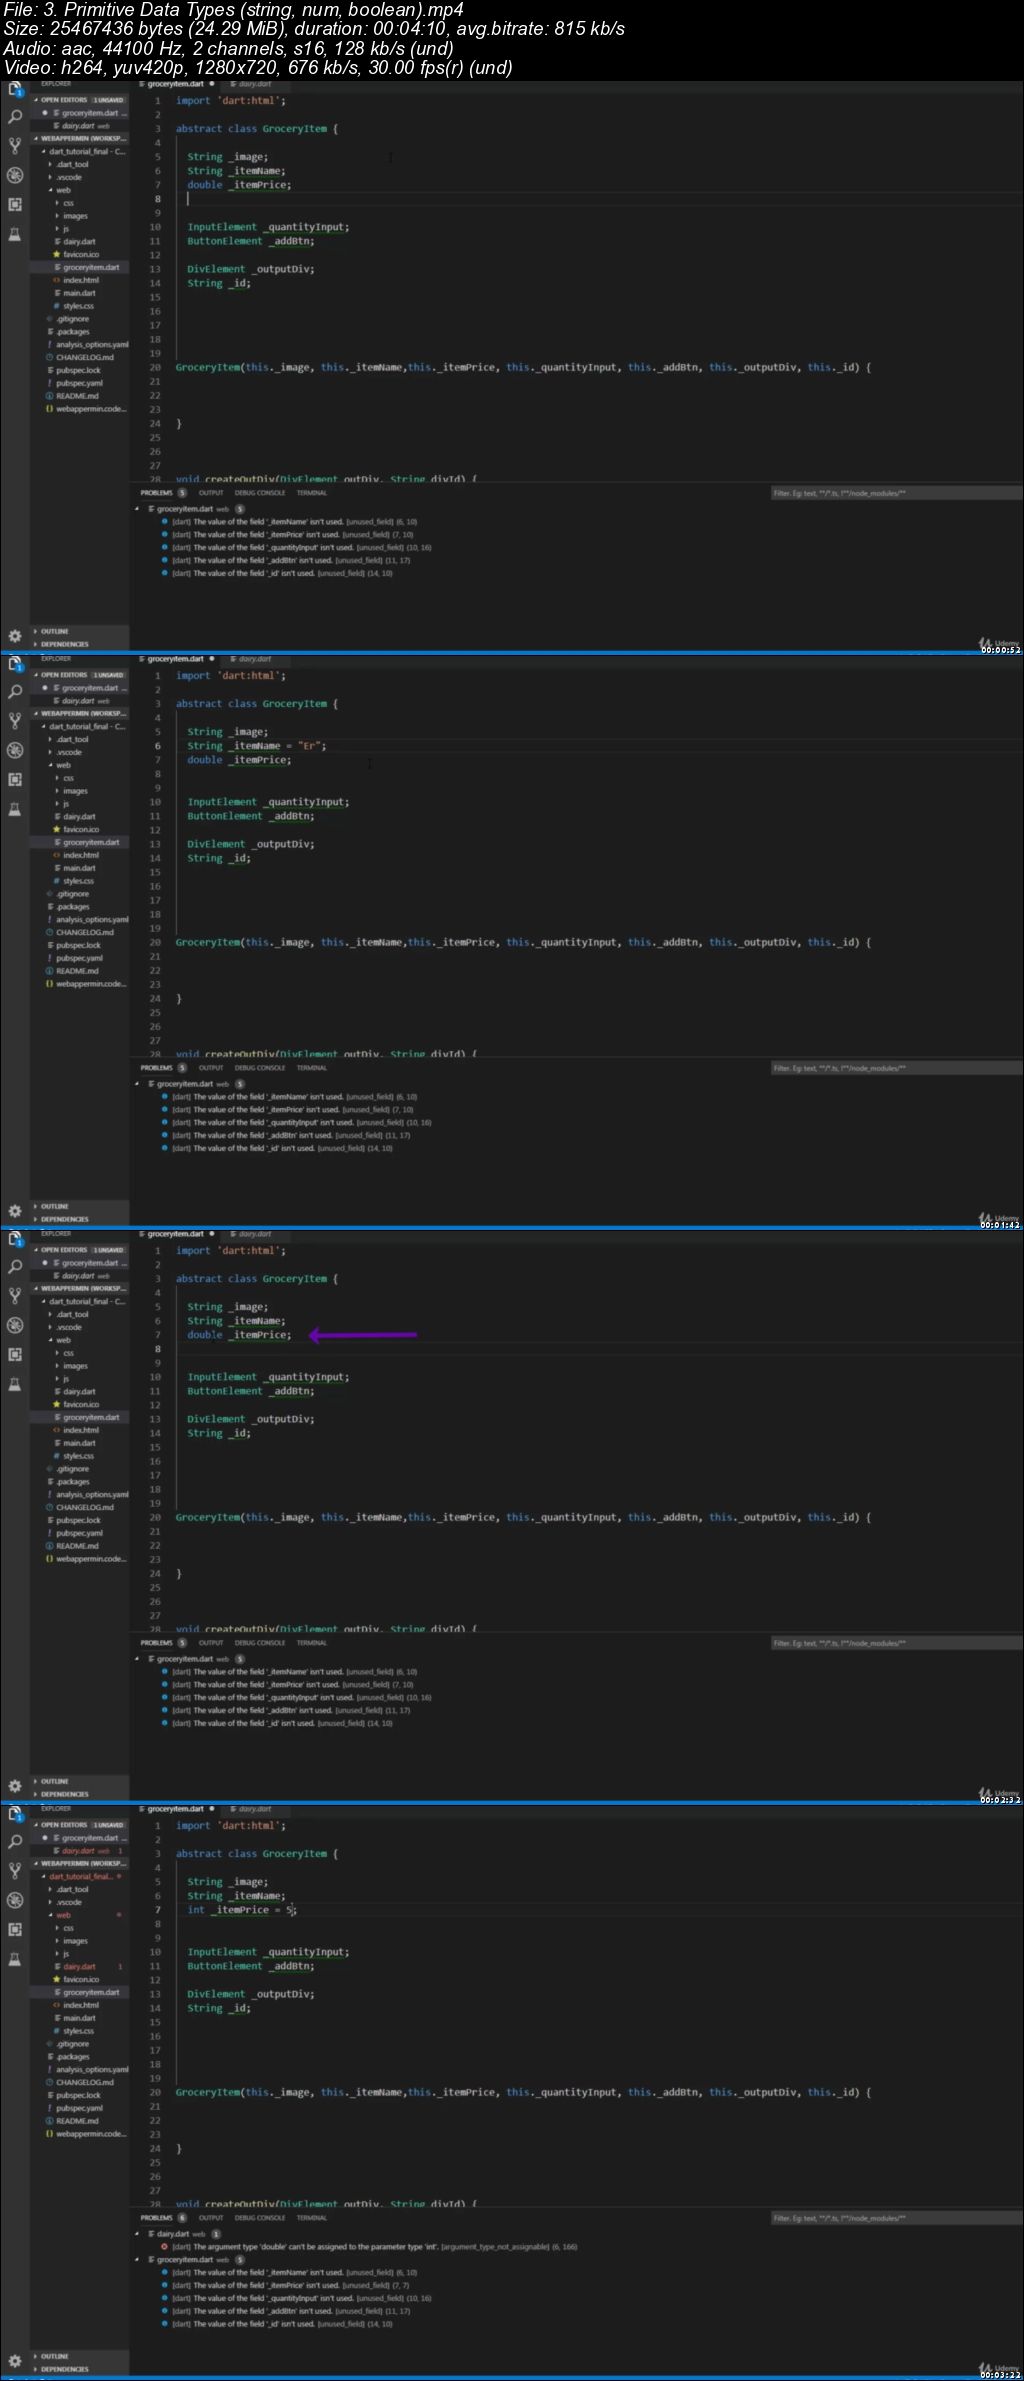Open styles.css in the 00:03:22 frame's explorer
This screenshot has width=1024, height=2381.
coord(78,2031)
